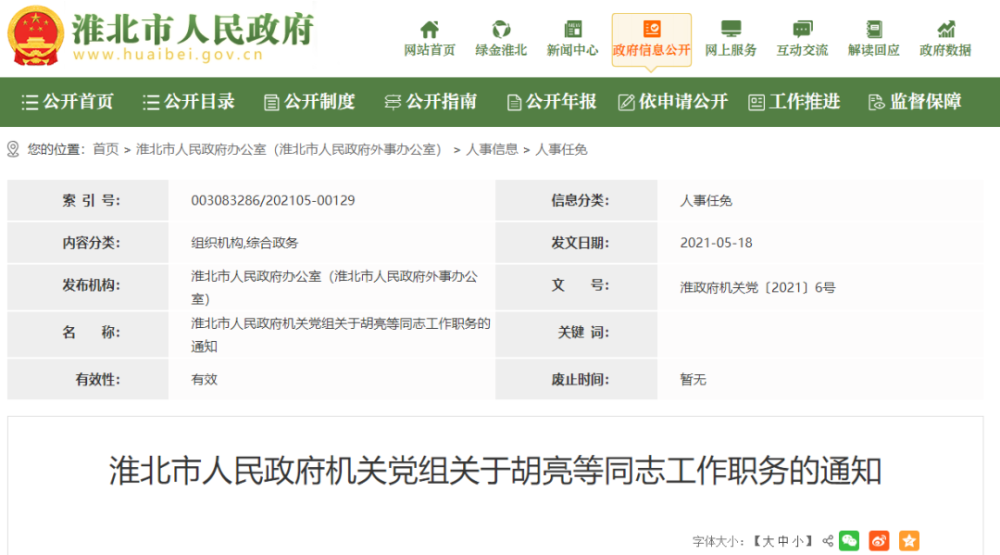The image size is (1000, 555).
Task: Open the 绿金淮北 section icon
Action: pyautogui.click(x=501, y=30)
